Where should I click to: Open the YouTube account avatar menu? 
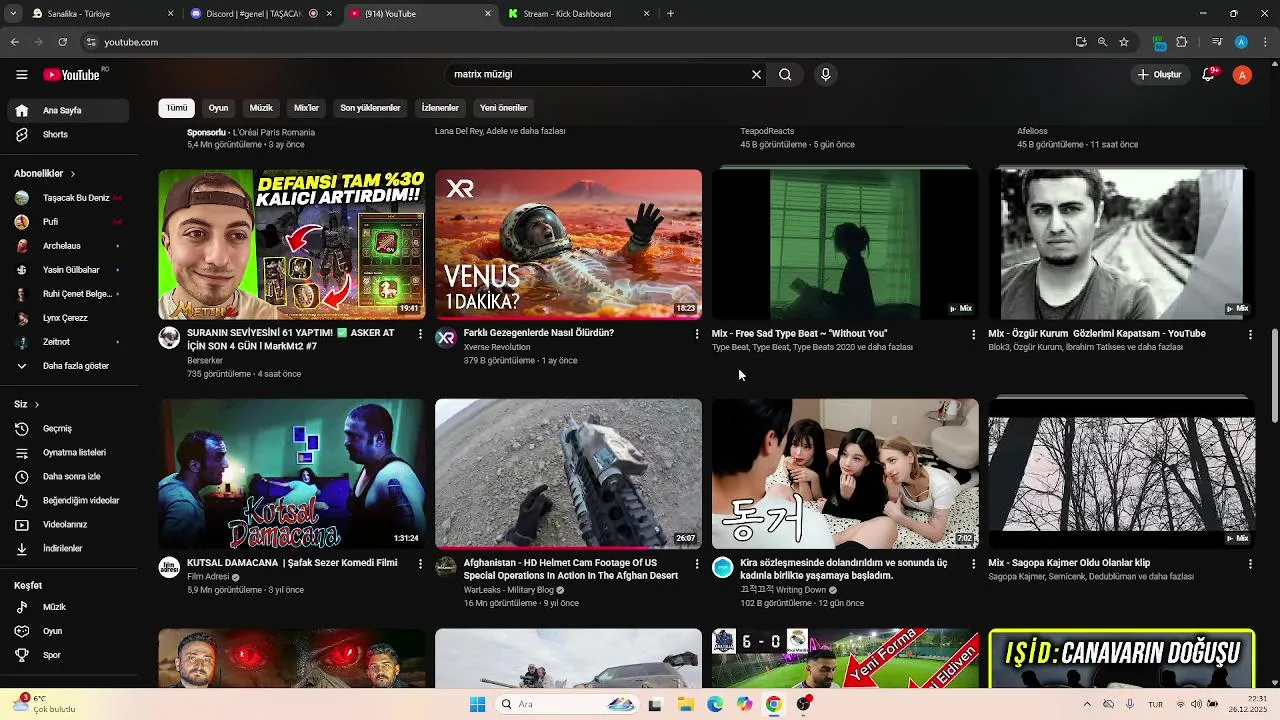1242,75
